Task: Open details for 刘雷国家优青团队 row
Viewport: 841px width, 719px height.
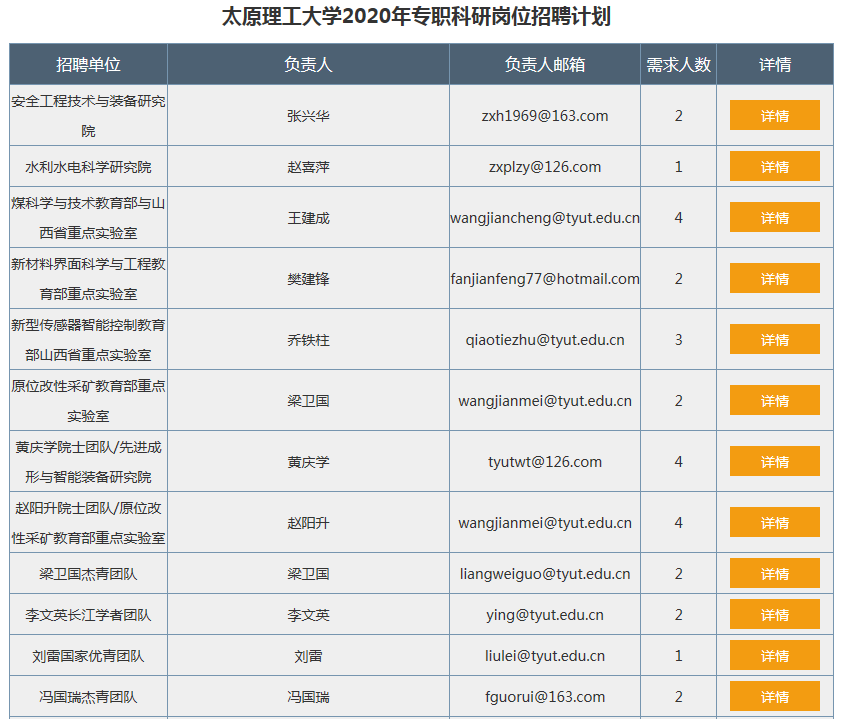Action: coord(774,656)
